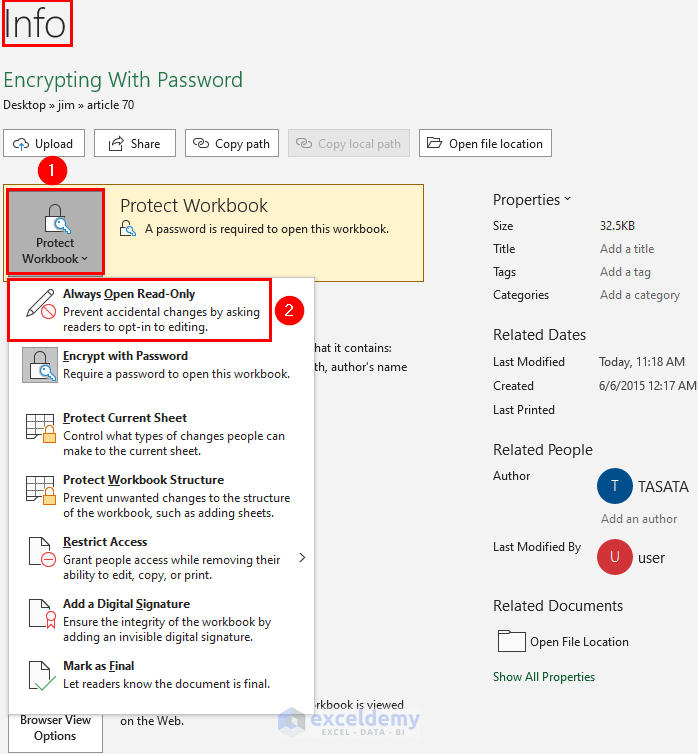Image resolution: width=698 pixels, height=754 pixels.
Task: Click the Add a Digital Signature ribbon icon
Action: click(42, 614)
